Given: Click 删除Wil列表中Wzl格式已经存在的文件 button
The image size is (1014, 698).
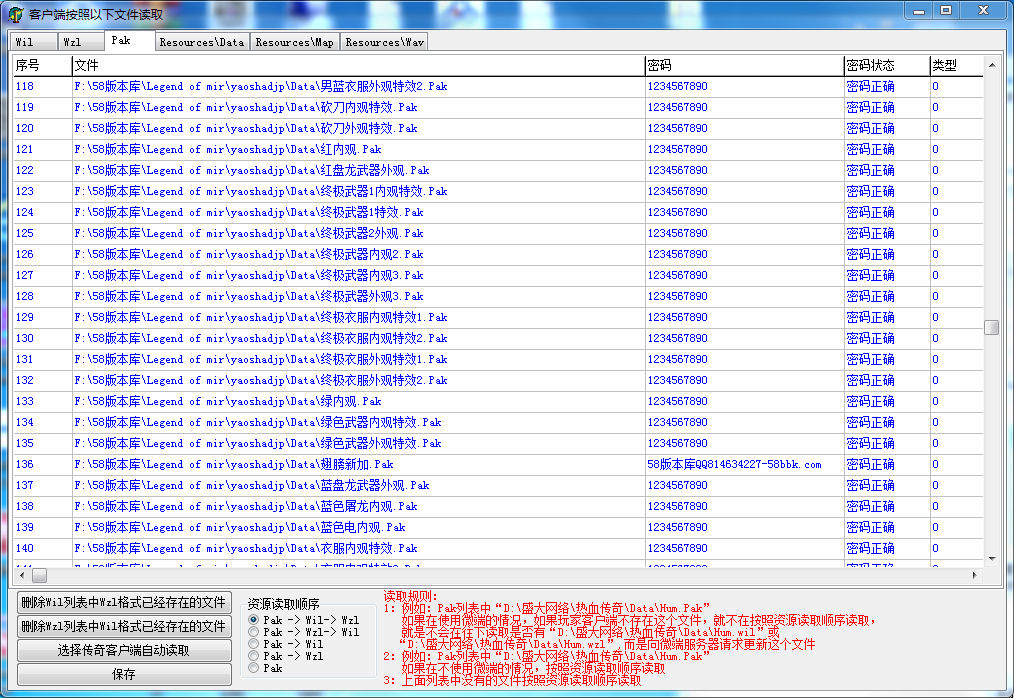Looking at the screenshot, I should (124, 602).
